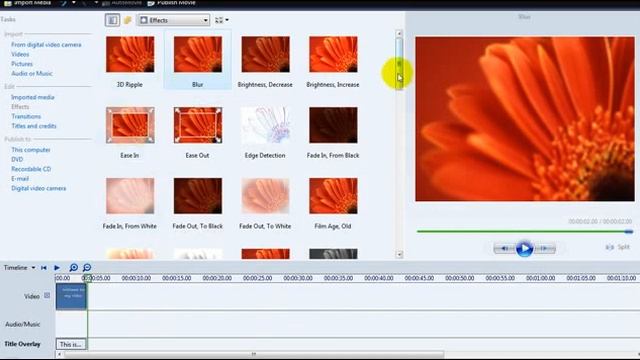Click the Audio or Music import link

31,73
